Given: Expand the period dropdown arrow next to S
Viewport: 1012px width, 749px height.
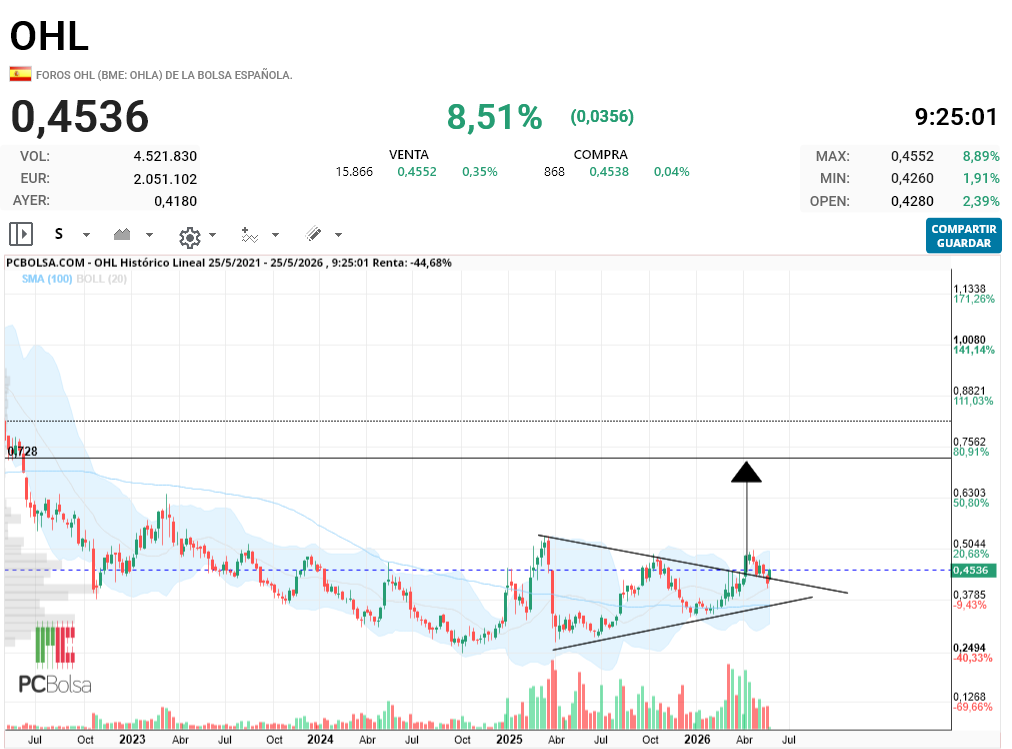Looking at the screenshot, I should (86, 235).
